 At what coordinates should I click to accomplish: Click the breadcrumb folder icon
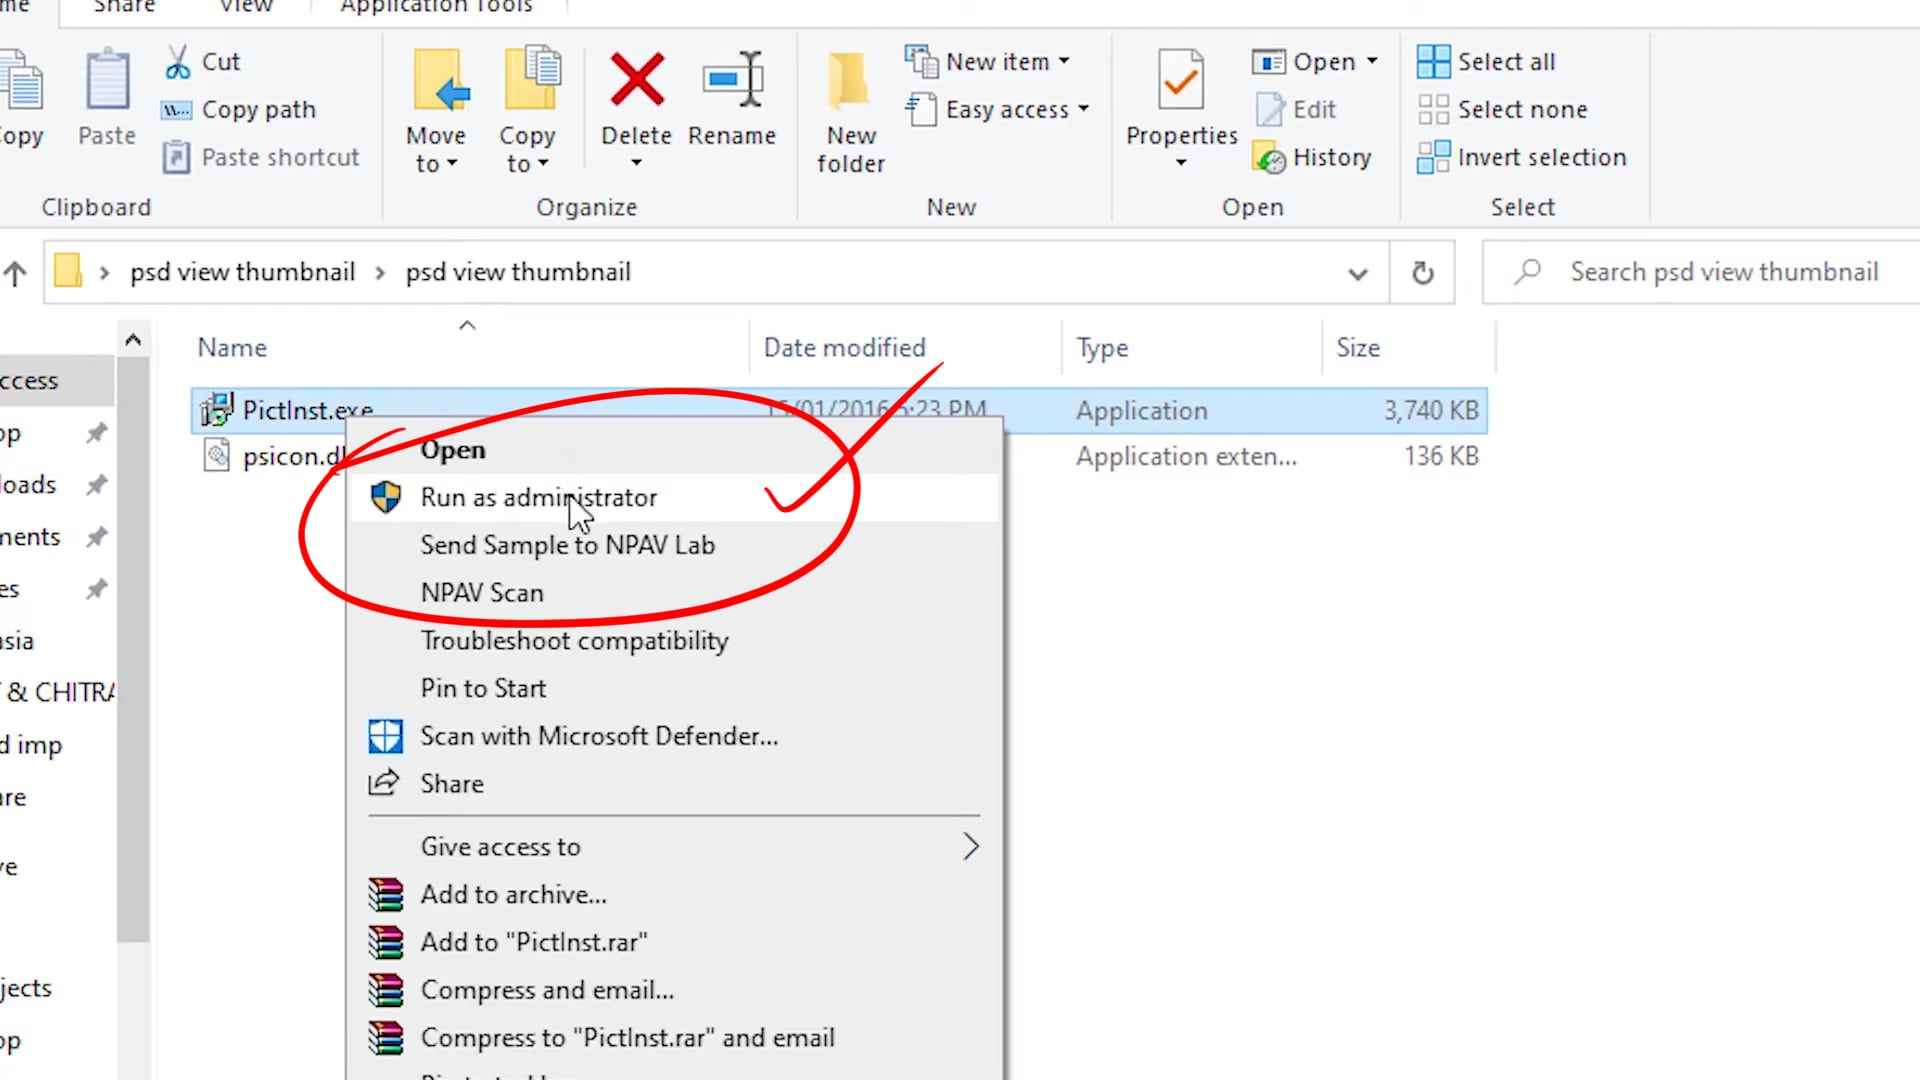pos(67,271)
